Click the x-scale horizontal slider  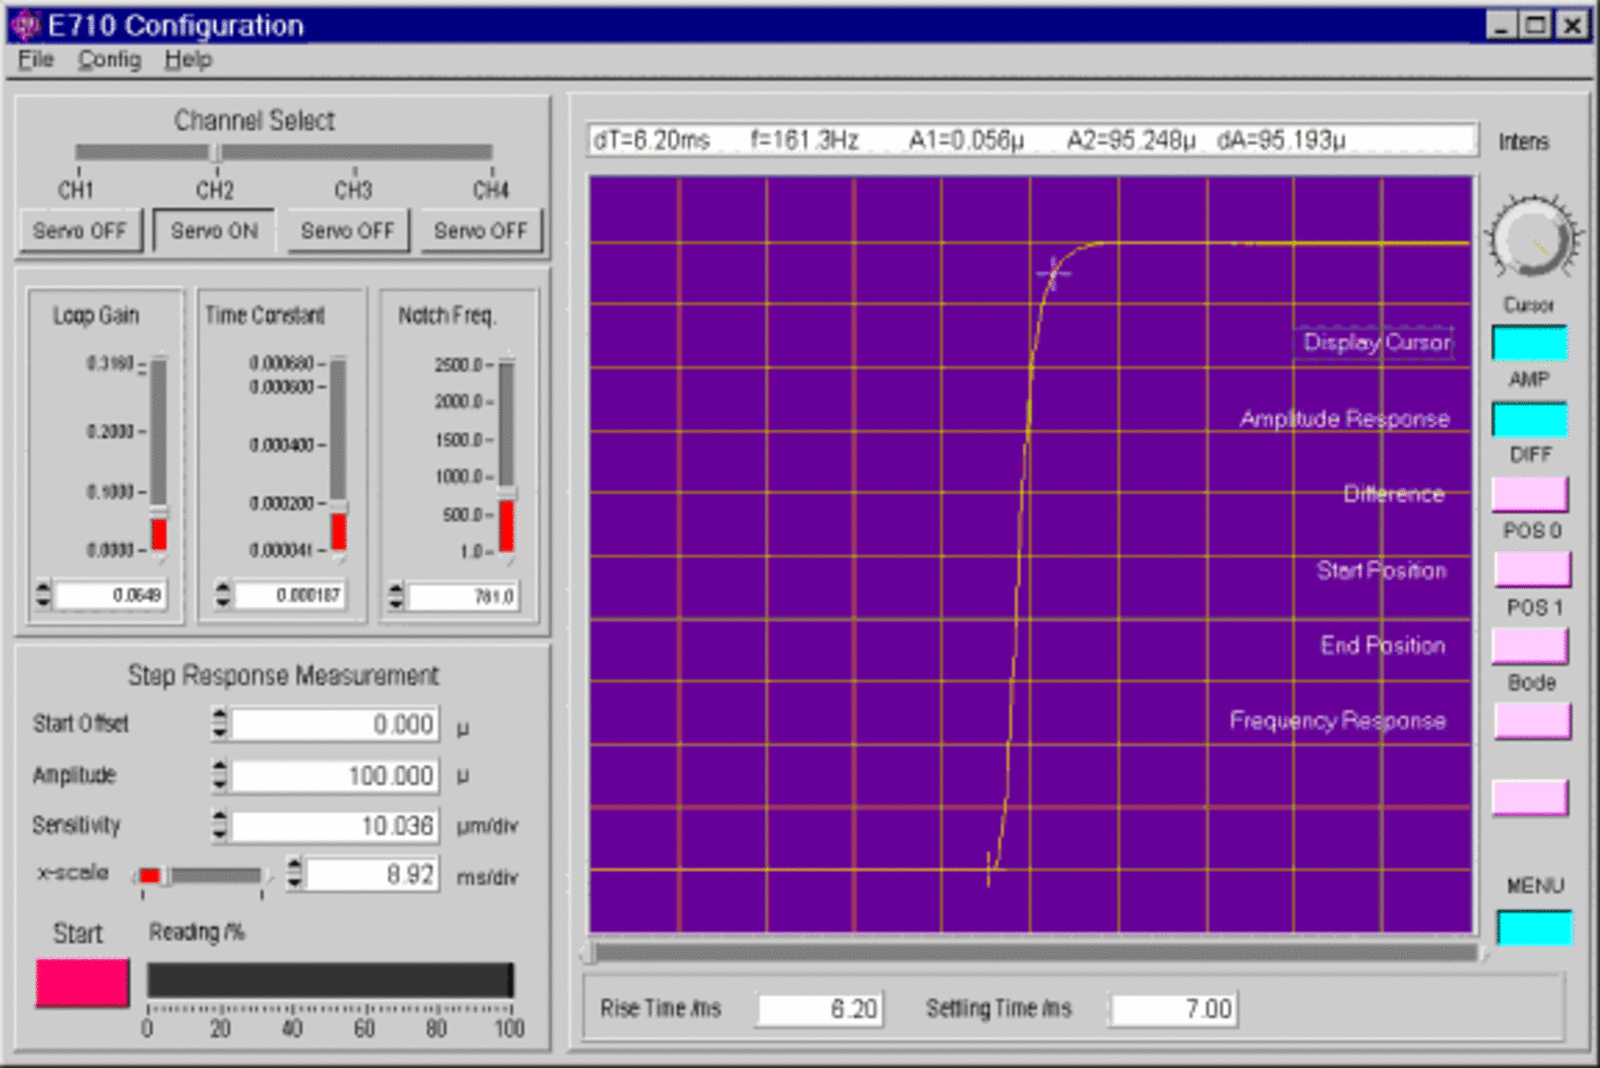202,876
